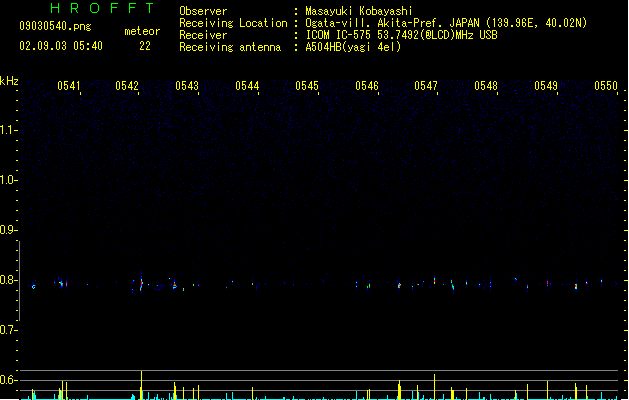Click the 0548 time marker
Image resolution: width=629 pixels, height=400 pixels.
[486, 86]
